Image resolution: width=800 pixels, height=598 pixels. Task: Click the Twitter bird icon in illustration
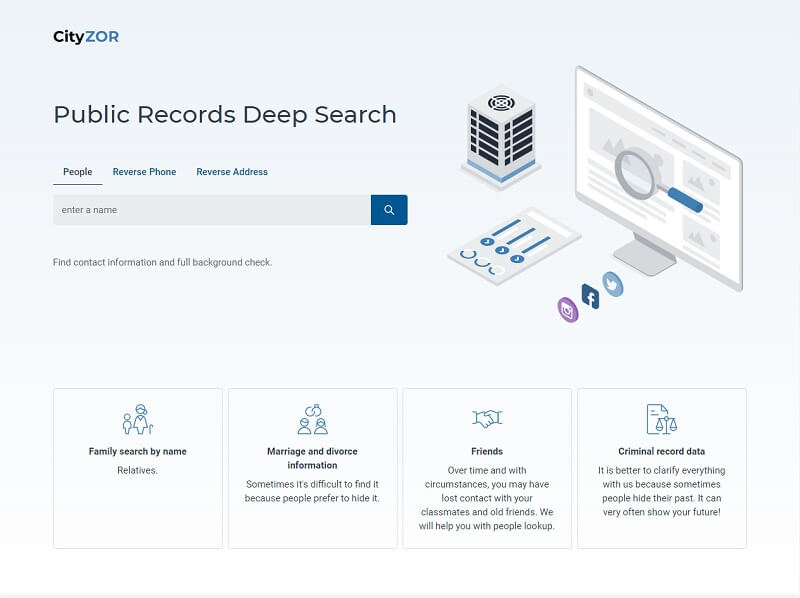(x=613, y=284)
